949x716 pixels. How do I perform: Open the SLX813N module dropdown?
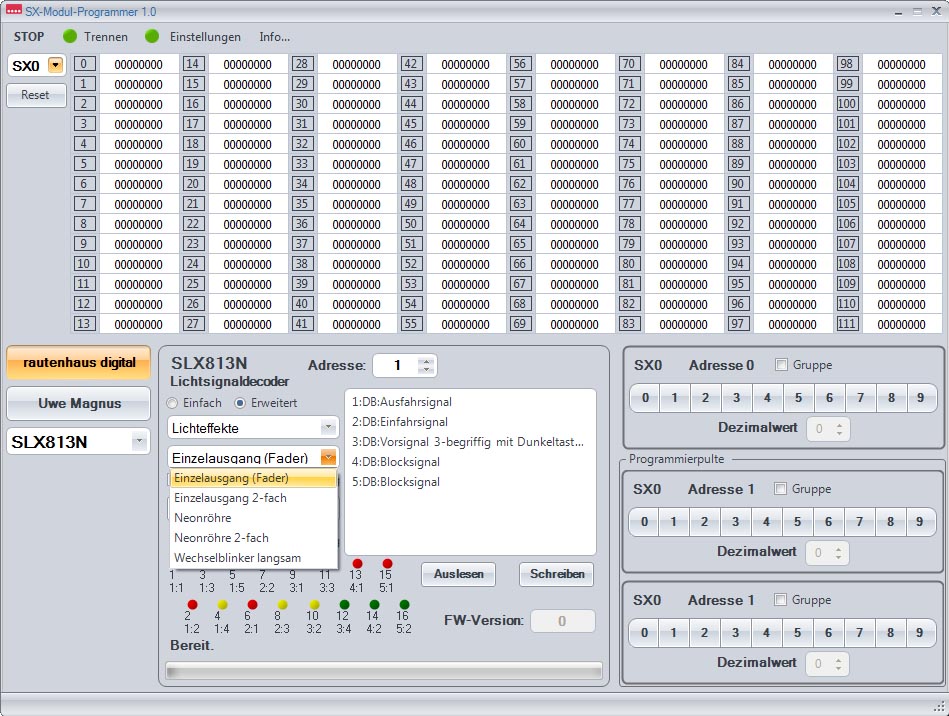138,442
